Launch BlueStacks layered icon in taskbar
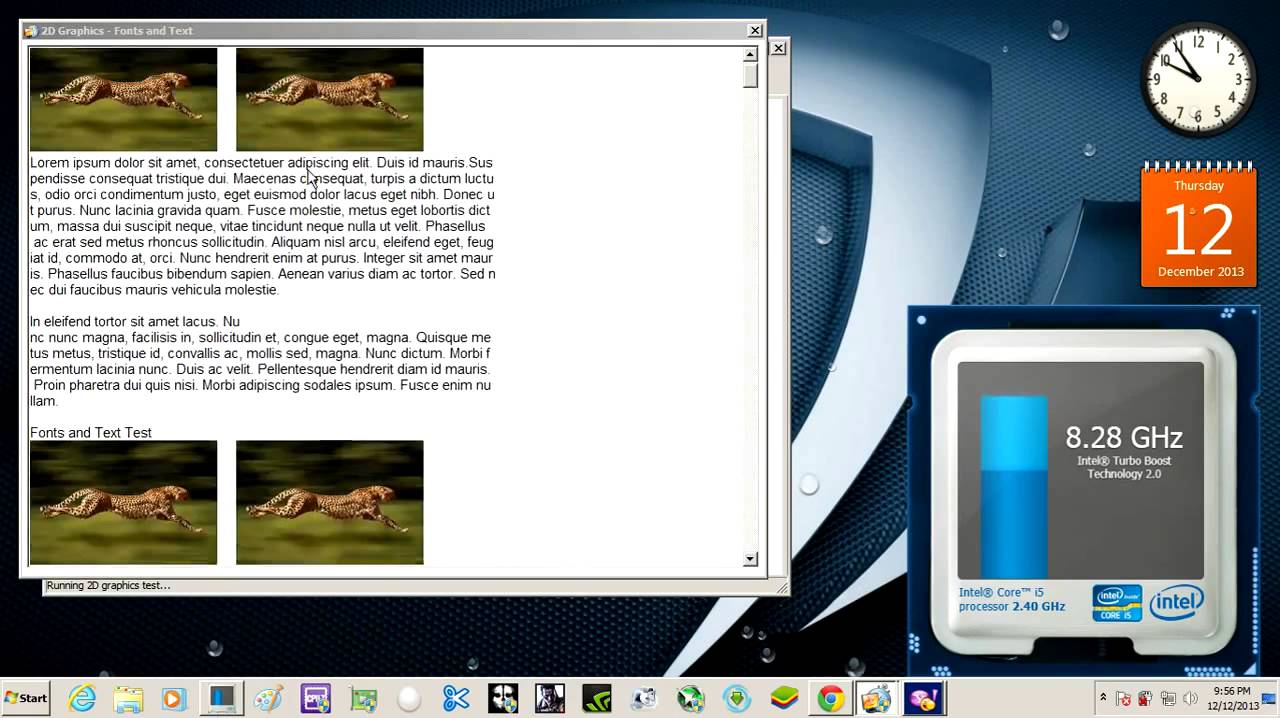This screenshot has width=1280, height=718. point(784,698)
